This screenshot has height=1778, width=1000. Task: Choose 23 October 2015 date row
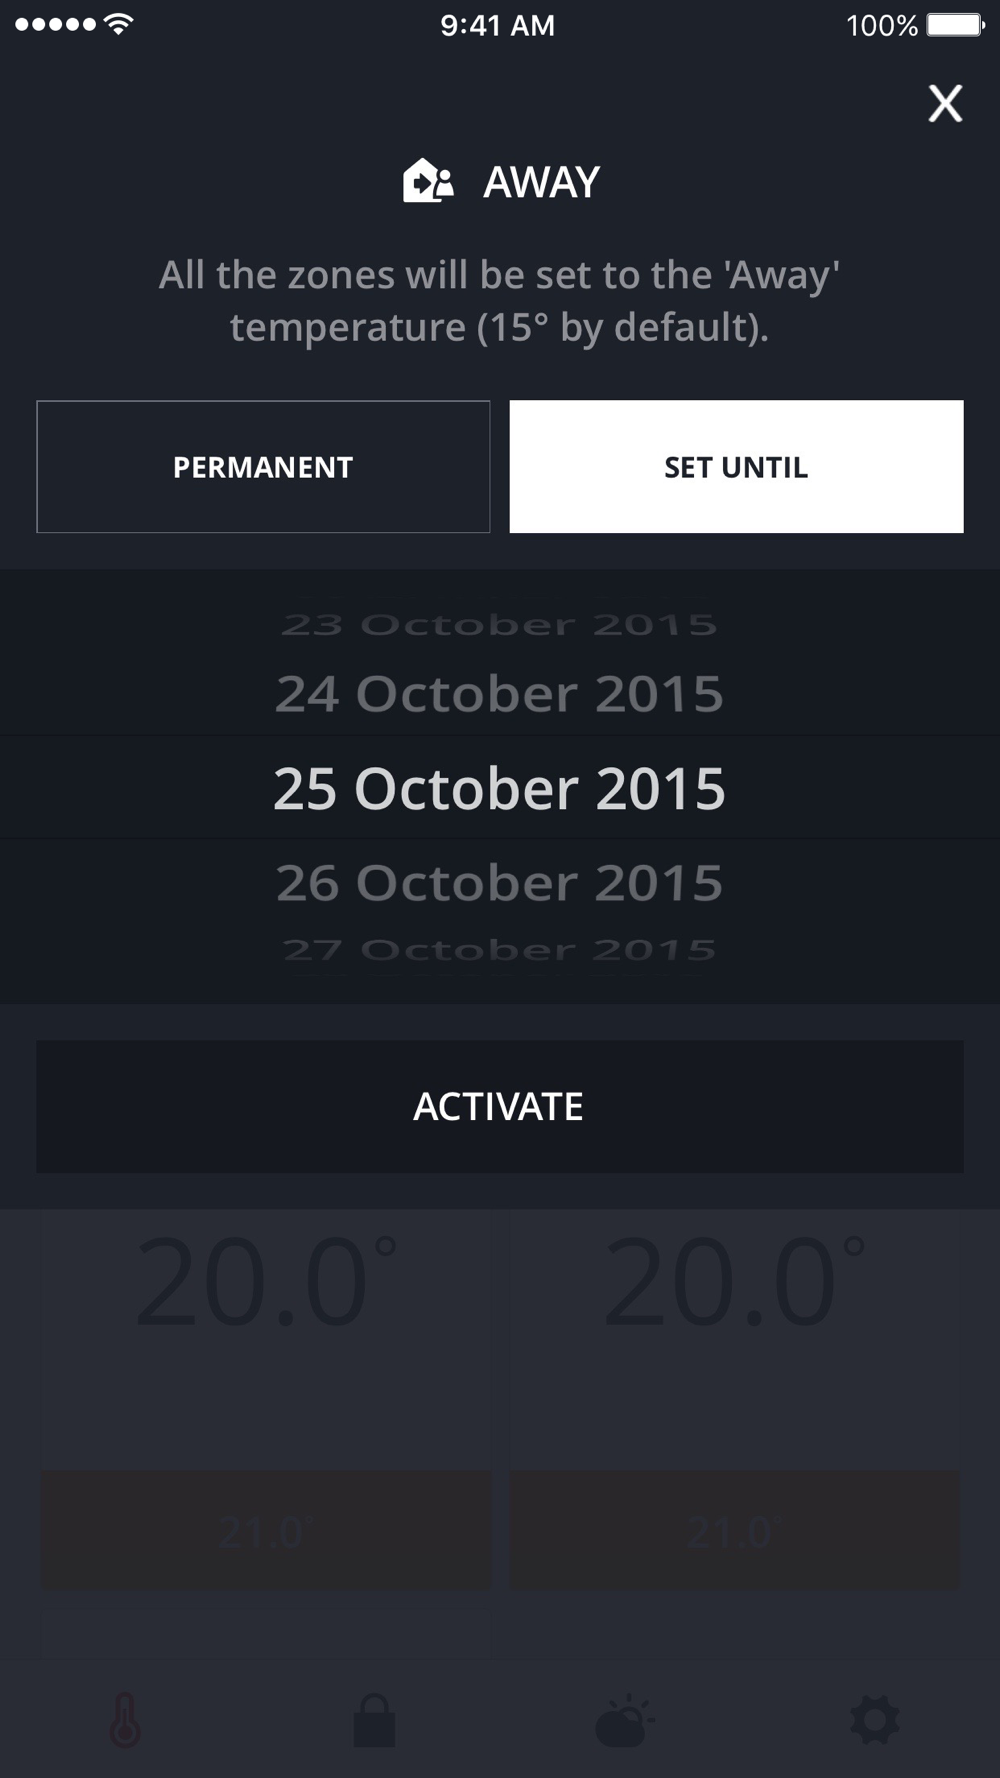499,625
